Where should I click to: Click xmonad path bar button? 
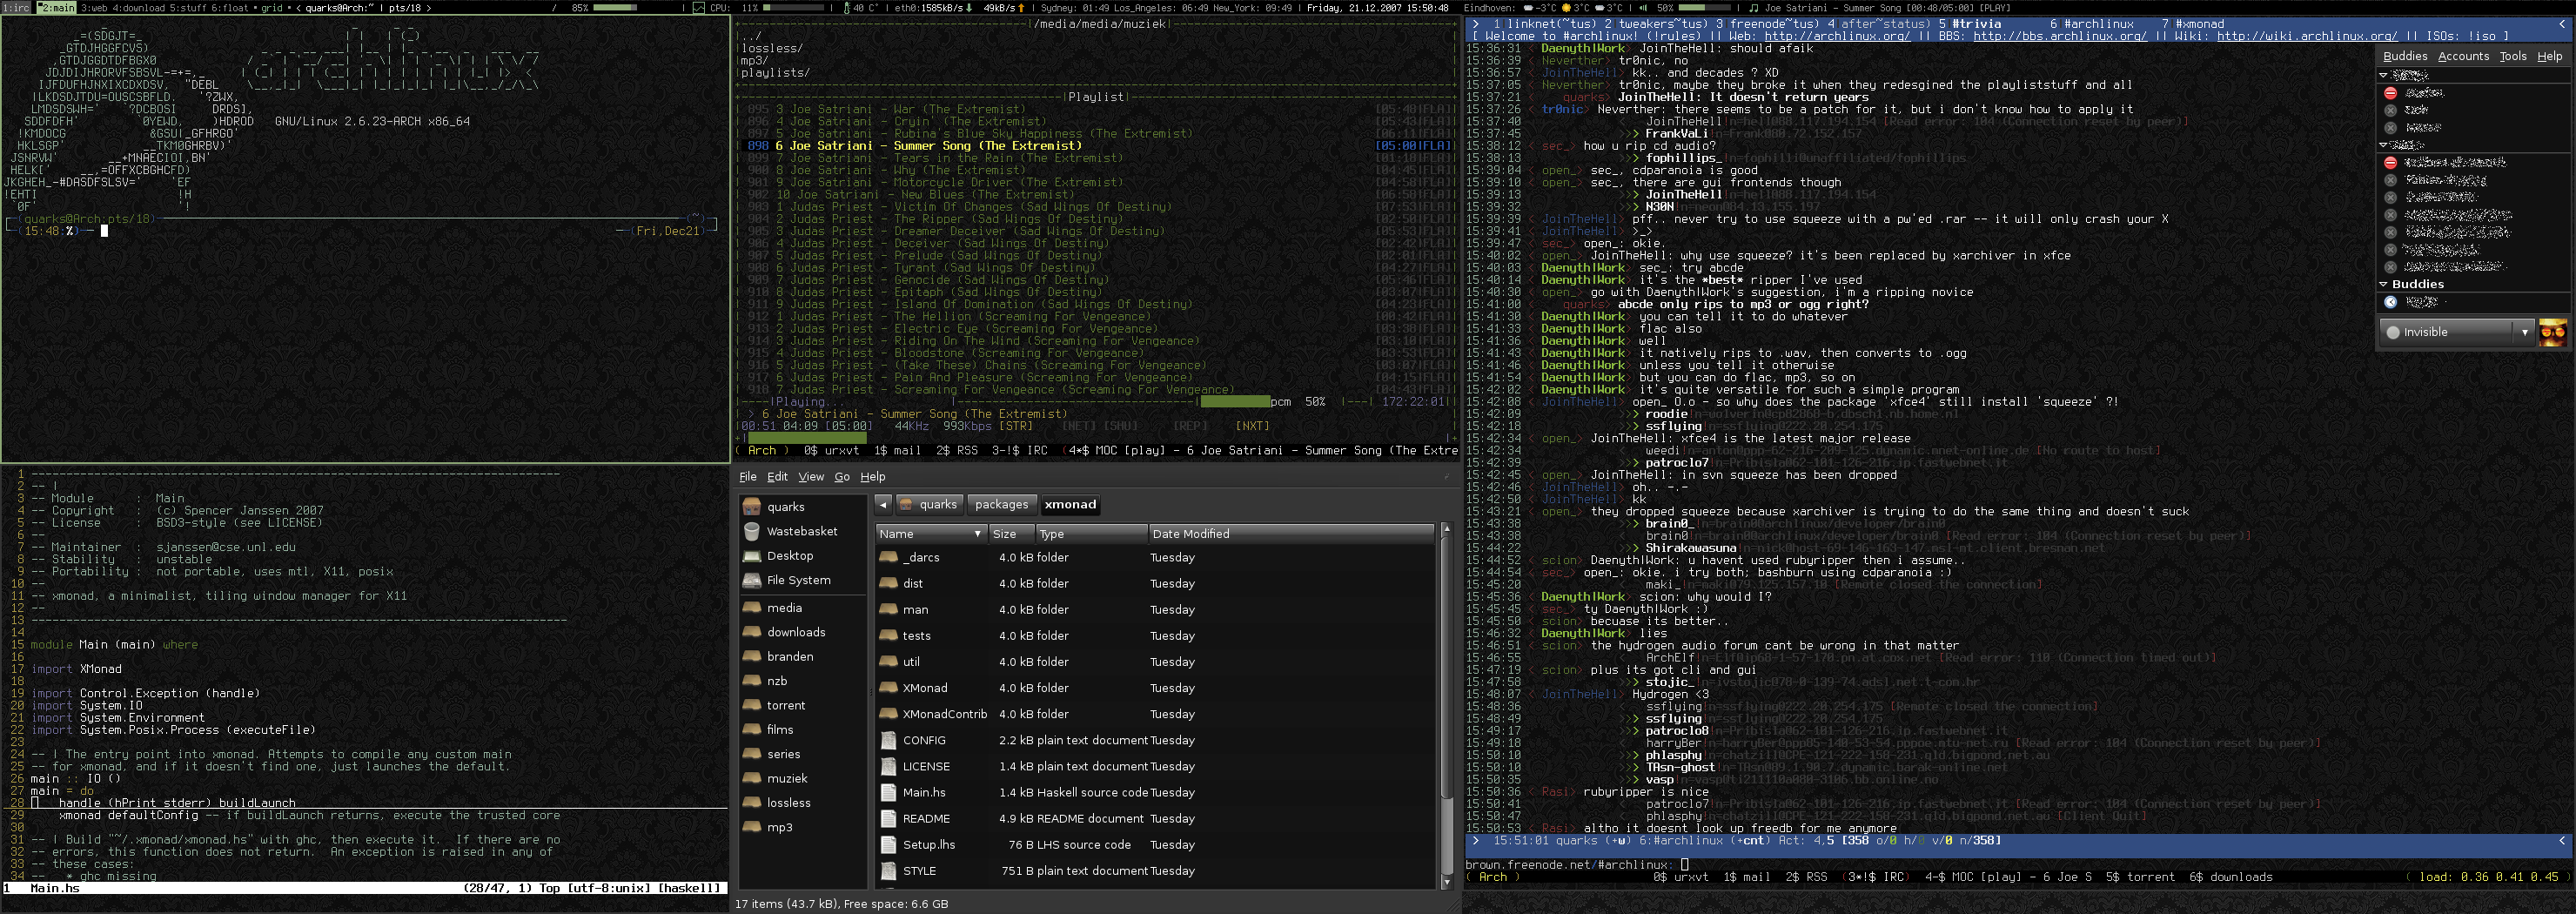pos(1070,505)
